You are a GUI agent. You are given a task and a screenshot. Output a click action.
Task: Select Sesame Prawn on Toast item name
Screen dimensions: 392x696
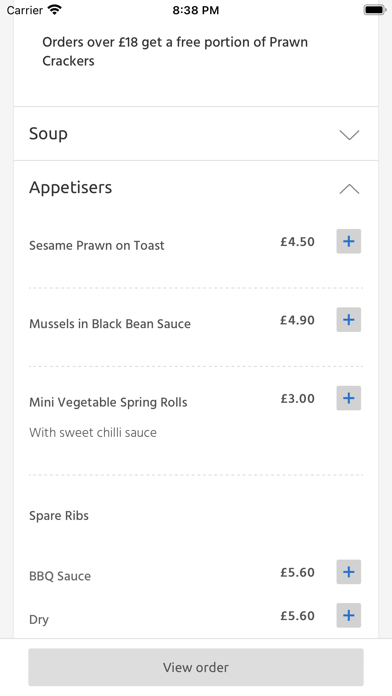pyautogui.click(x=97, y=245)
